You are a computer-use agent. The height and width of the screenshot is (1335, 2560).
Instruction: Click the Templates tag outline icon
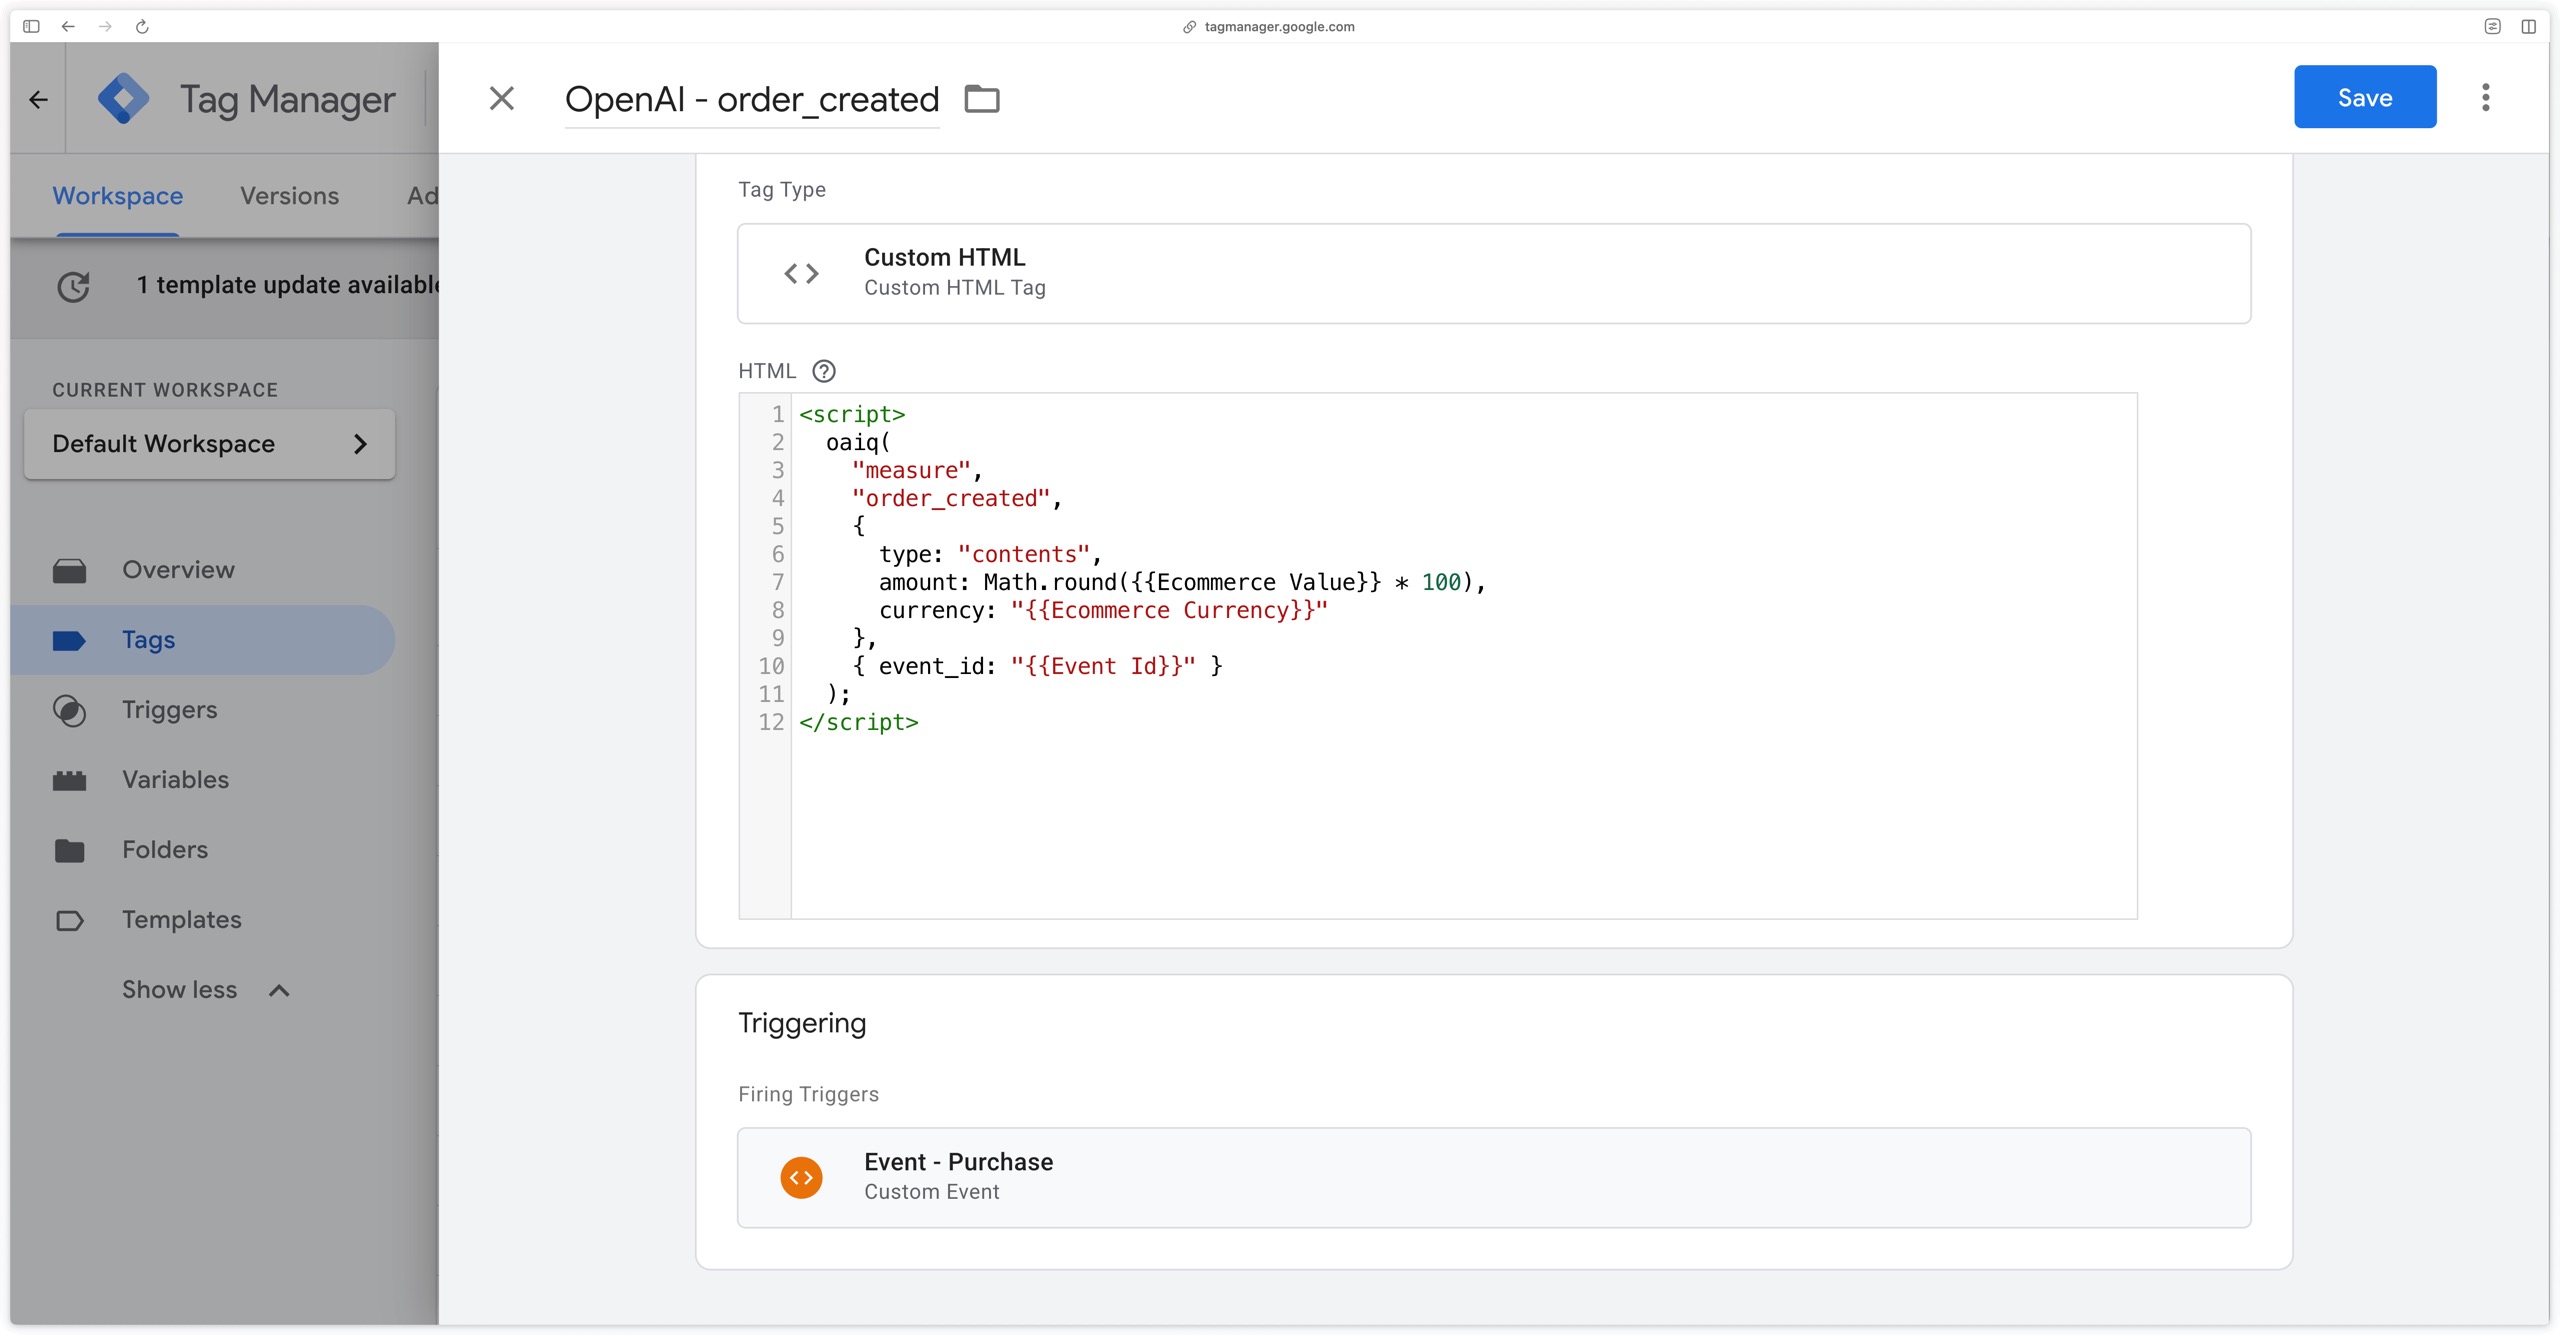(x=69, y=921)
